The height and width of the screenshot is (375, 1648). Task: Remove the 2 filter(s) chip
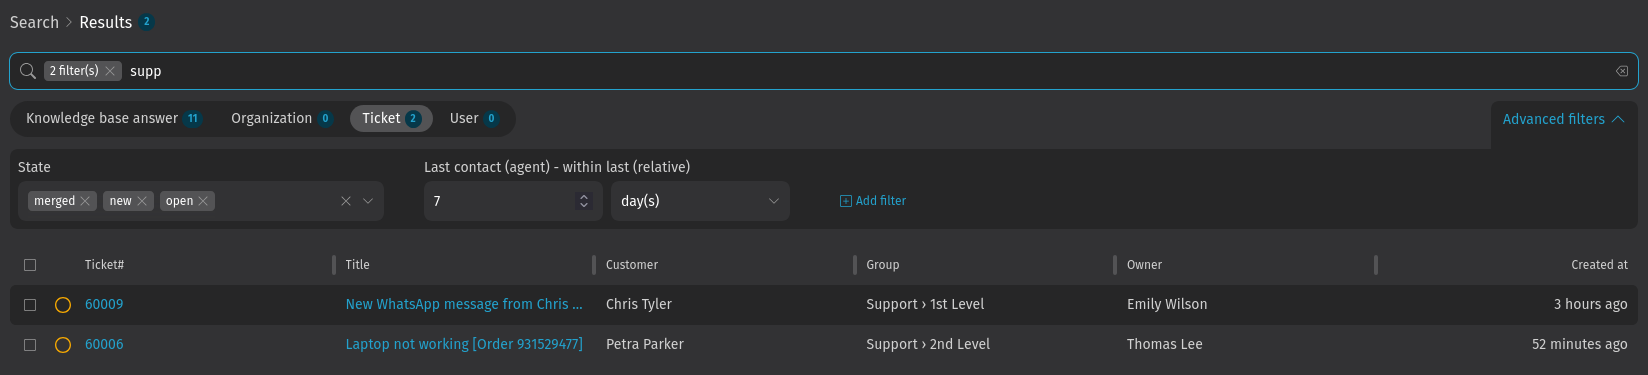[x=110, y=71]
